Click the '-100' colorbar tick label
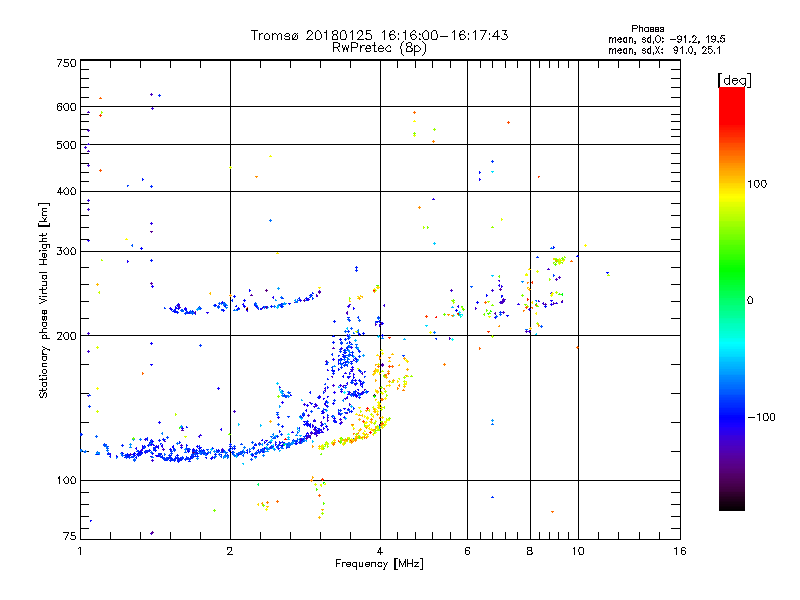 click(761, 417)
